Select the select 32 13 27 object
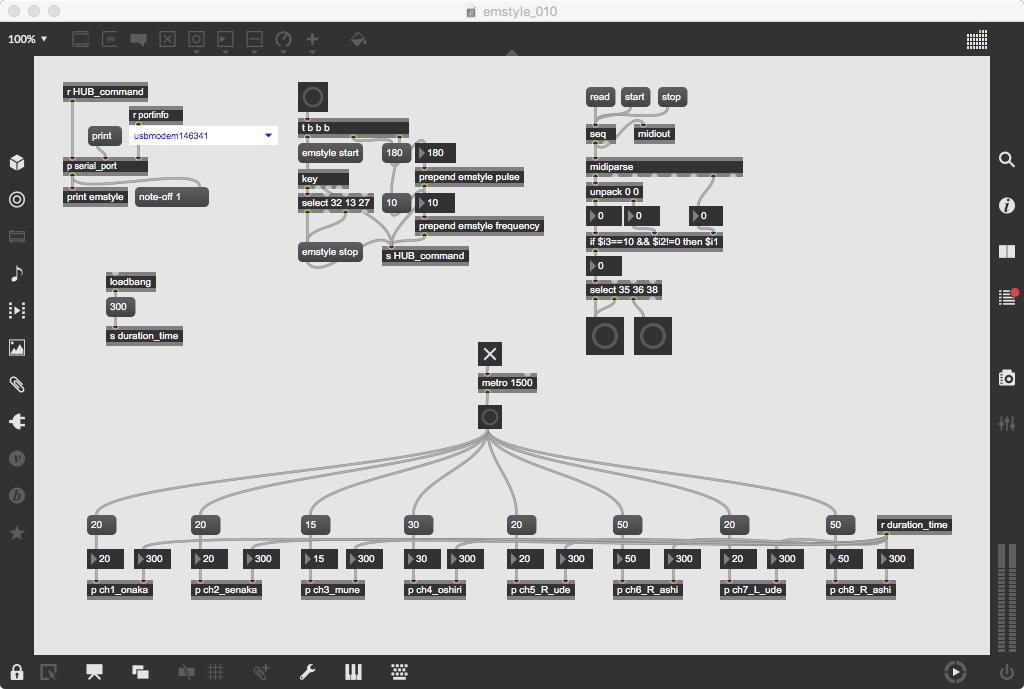The width and height of the screenshot is (1024, 689). [336, 202]
